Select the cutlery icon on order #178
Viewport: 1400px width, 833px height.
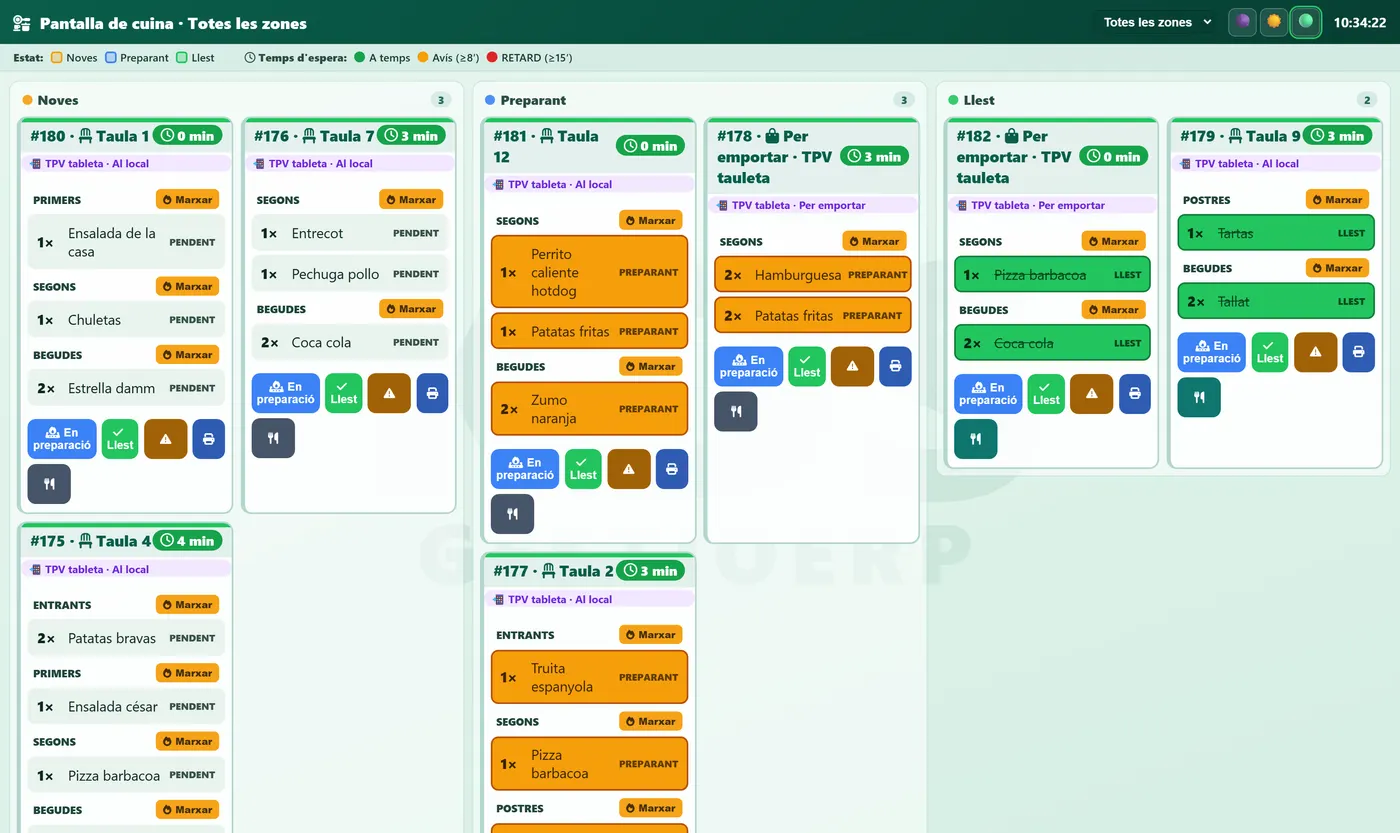pos(736,411)
